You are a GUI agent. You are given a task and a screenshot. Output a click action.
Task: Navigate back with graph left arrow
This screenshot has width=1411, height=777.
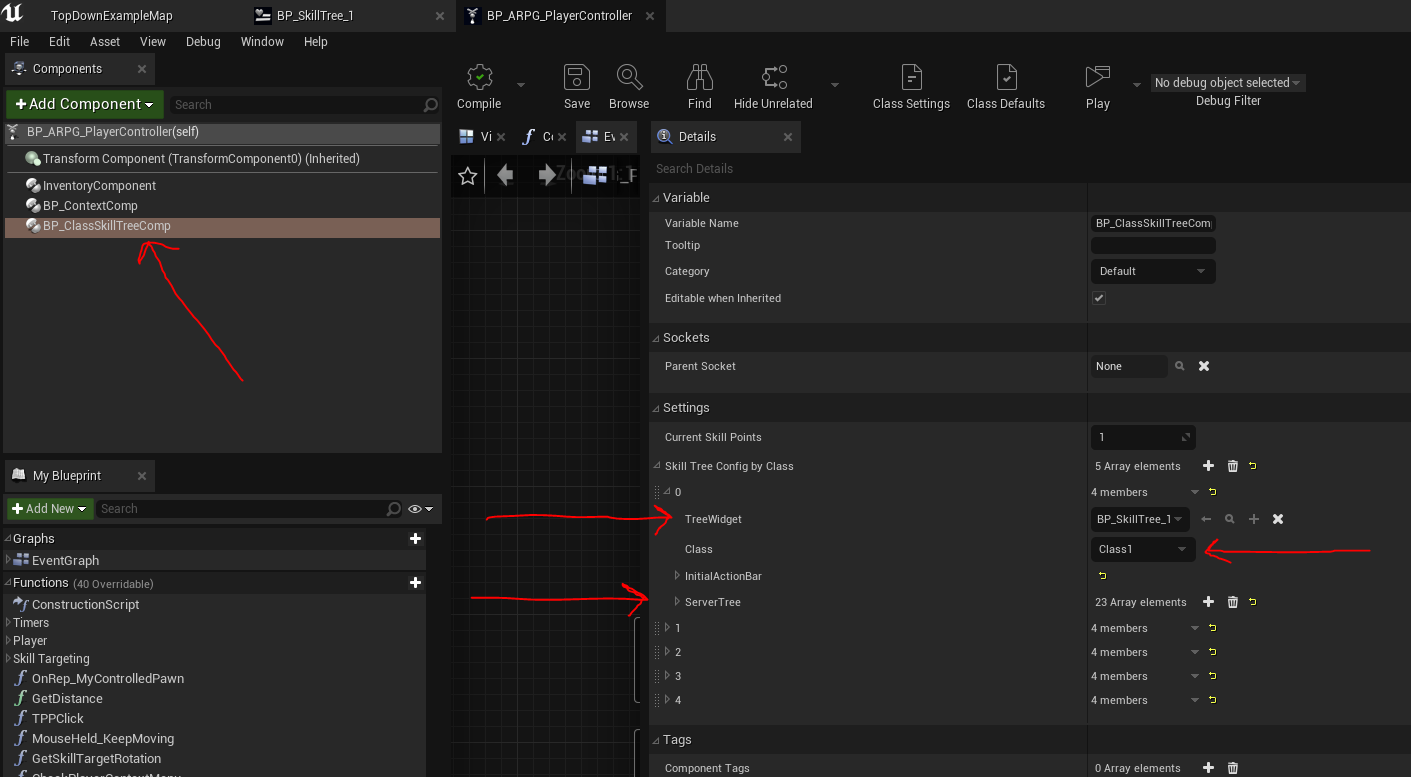(505, 176)
